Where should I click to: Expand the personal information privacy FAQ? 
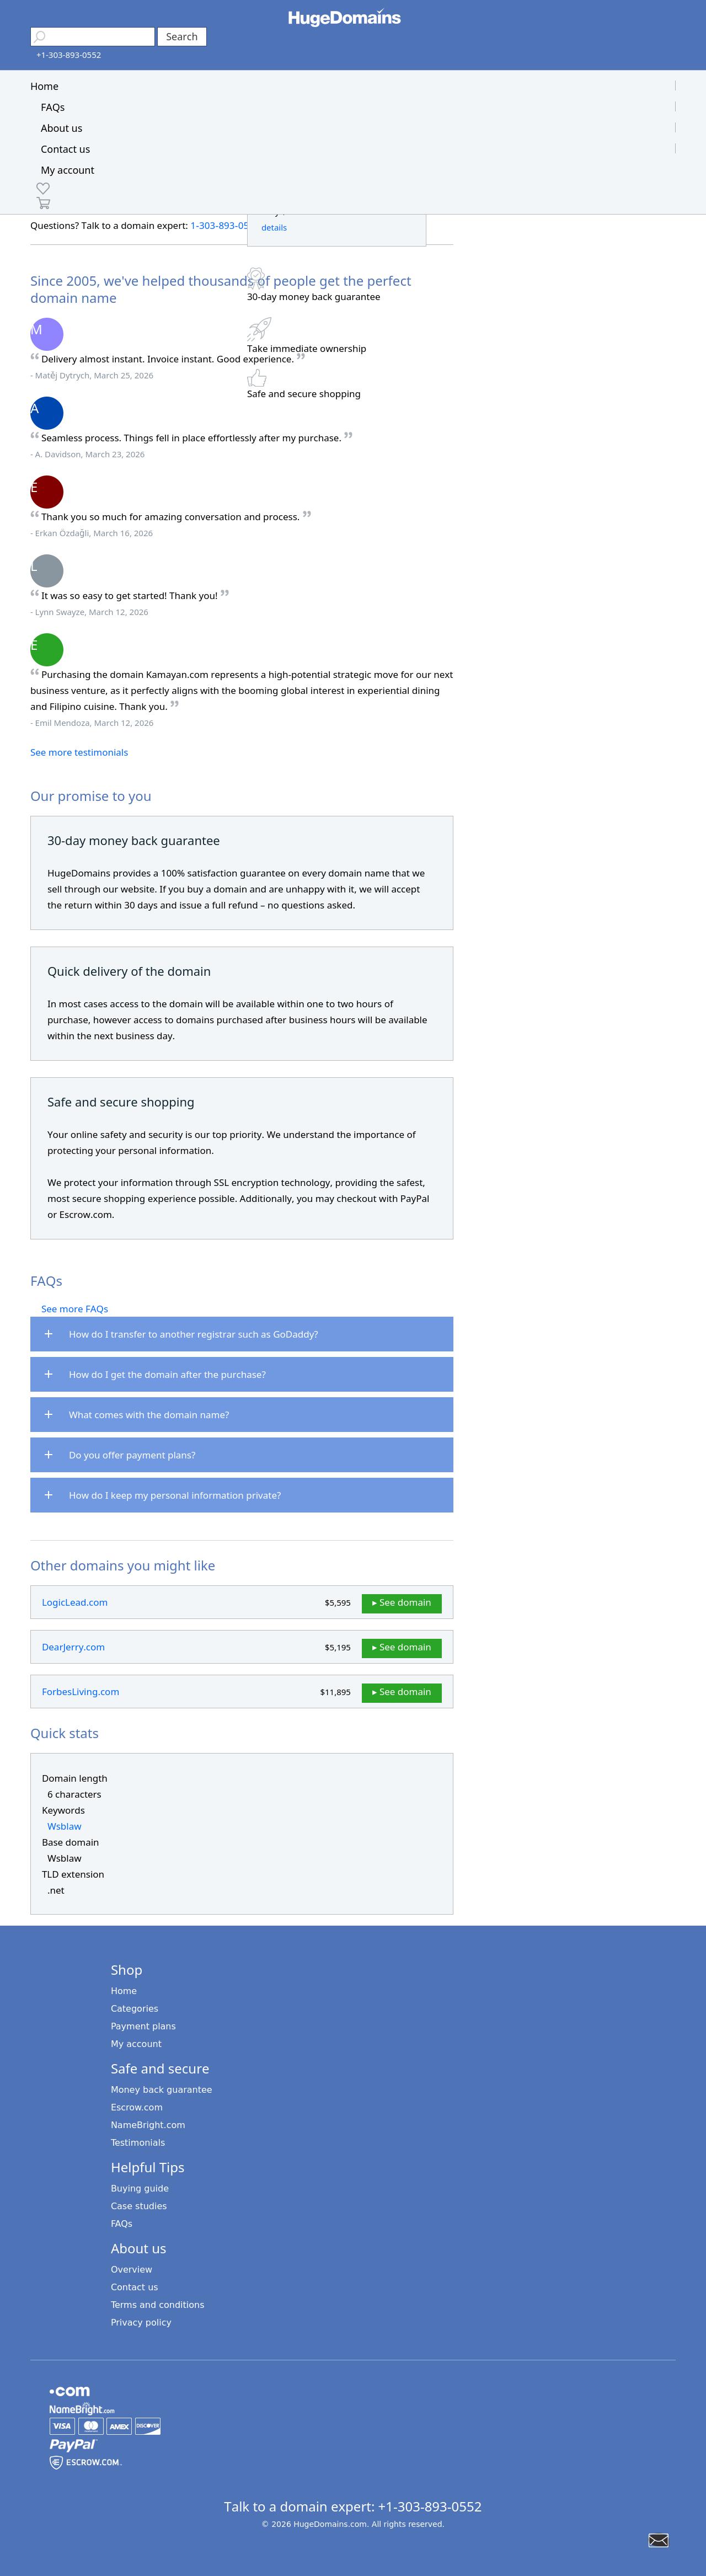pyautogui.click(x=241, y=1495)
